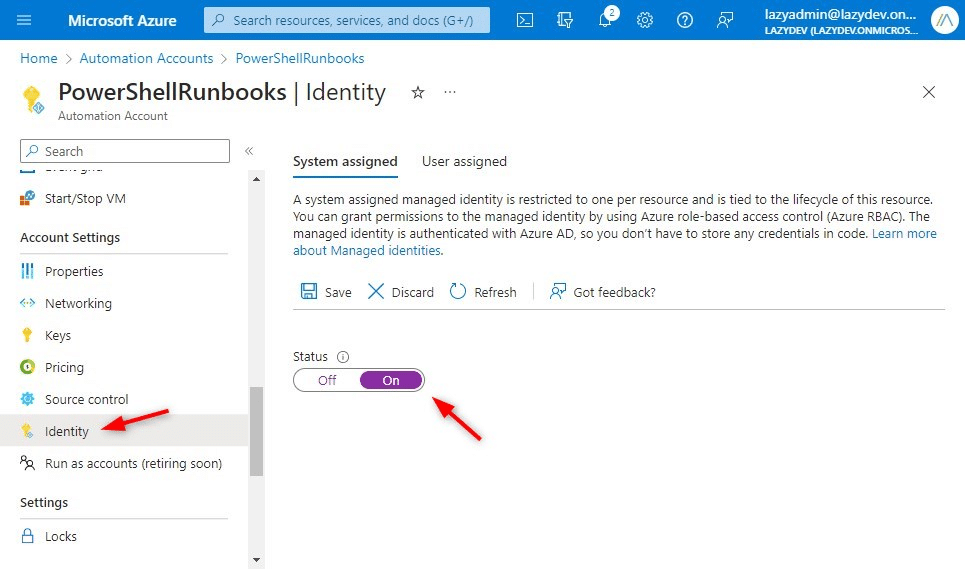Focus the top search resources box
This screenshot has width=965, height=569.
tap(346, 20)
